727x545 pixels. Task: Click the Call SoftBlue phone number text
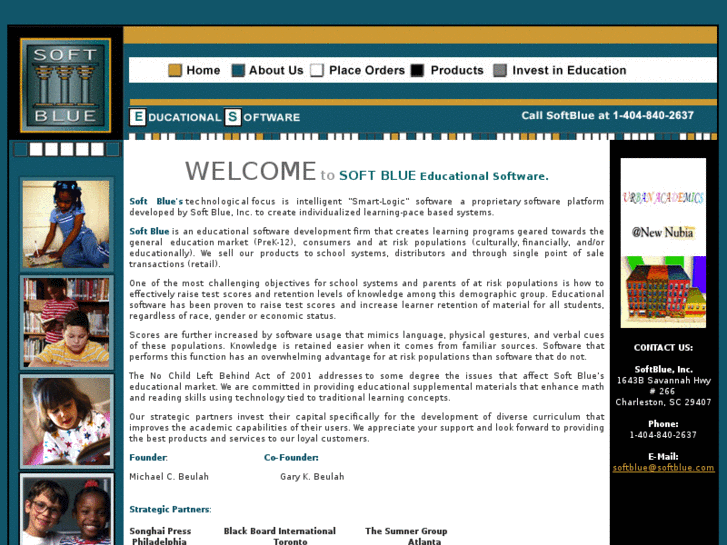coord(607,115)
